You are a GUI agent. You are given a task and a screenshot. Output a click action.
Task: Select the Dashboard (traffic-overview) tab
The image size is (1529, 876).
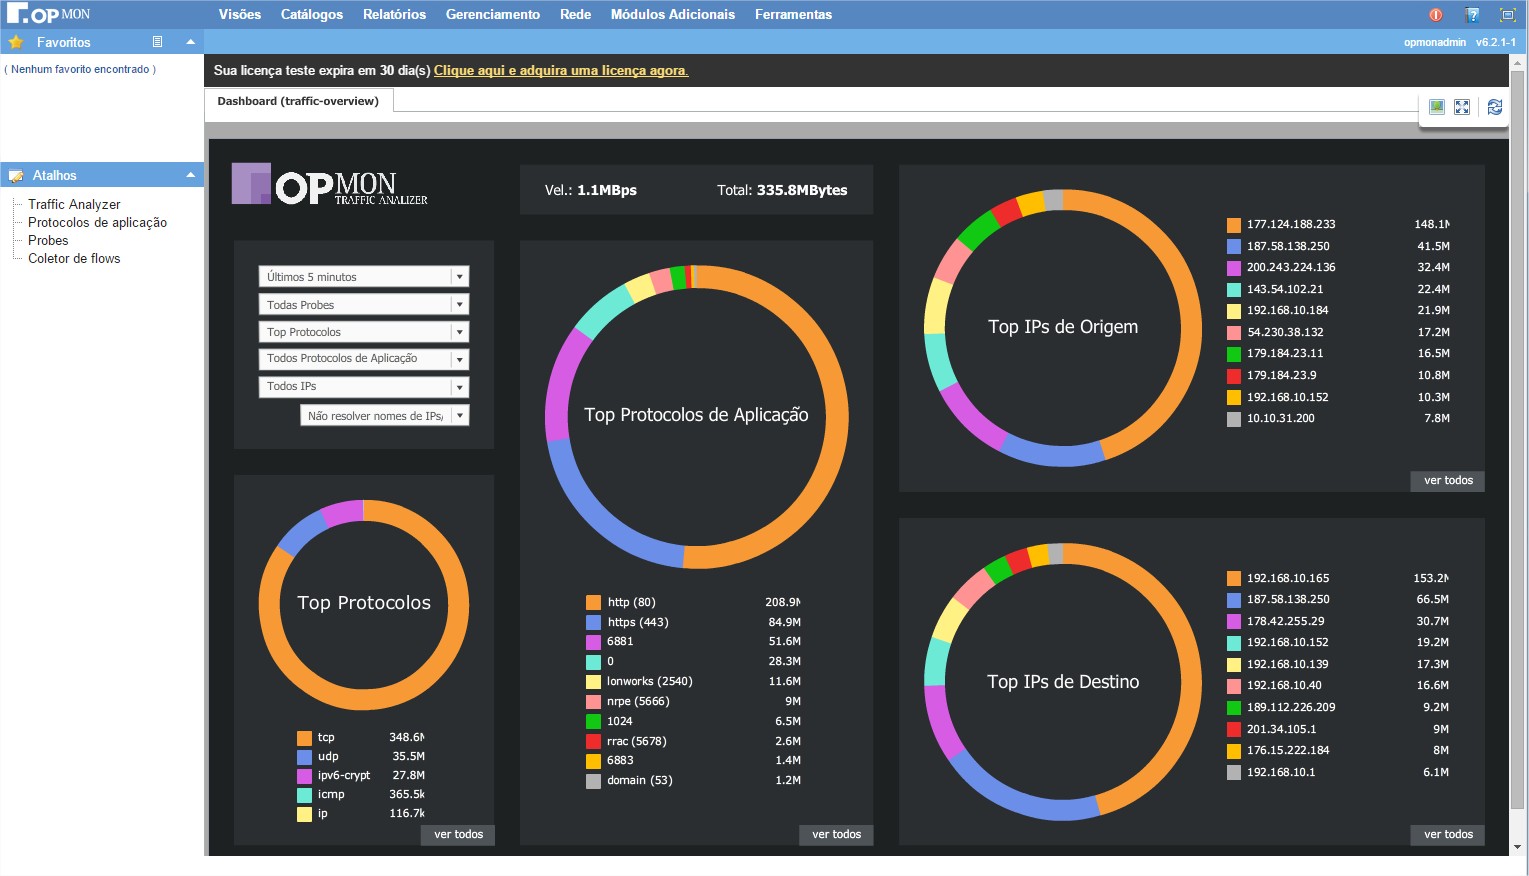coord(298,101)
